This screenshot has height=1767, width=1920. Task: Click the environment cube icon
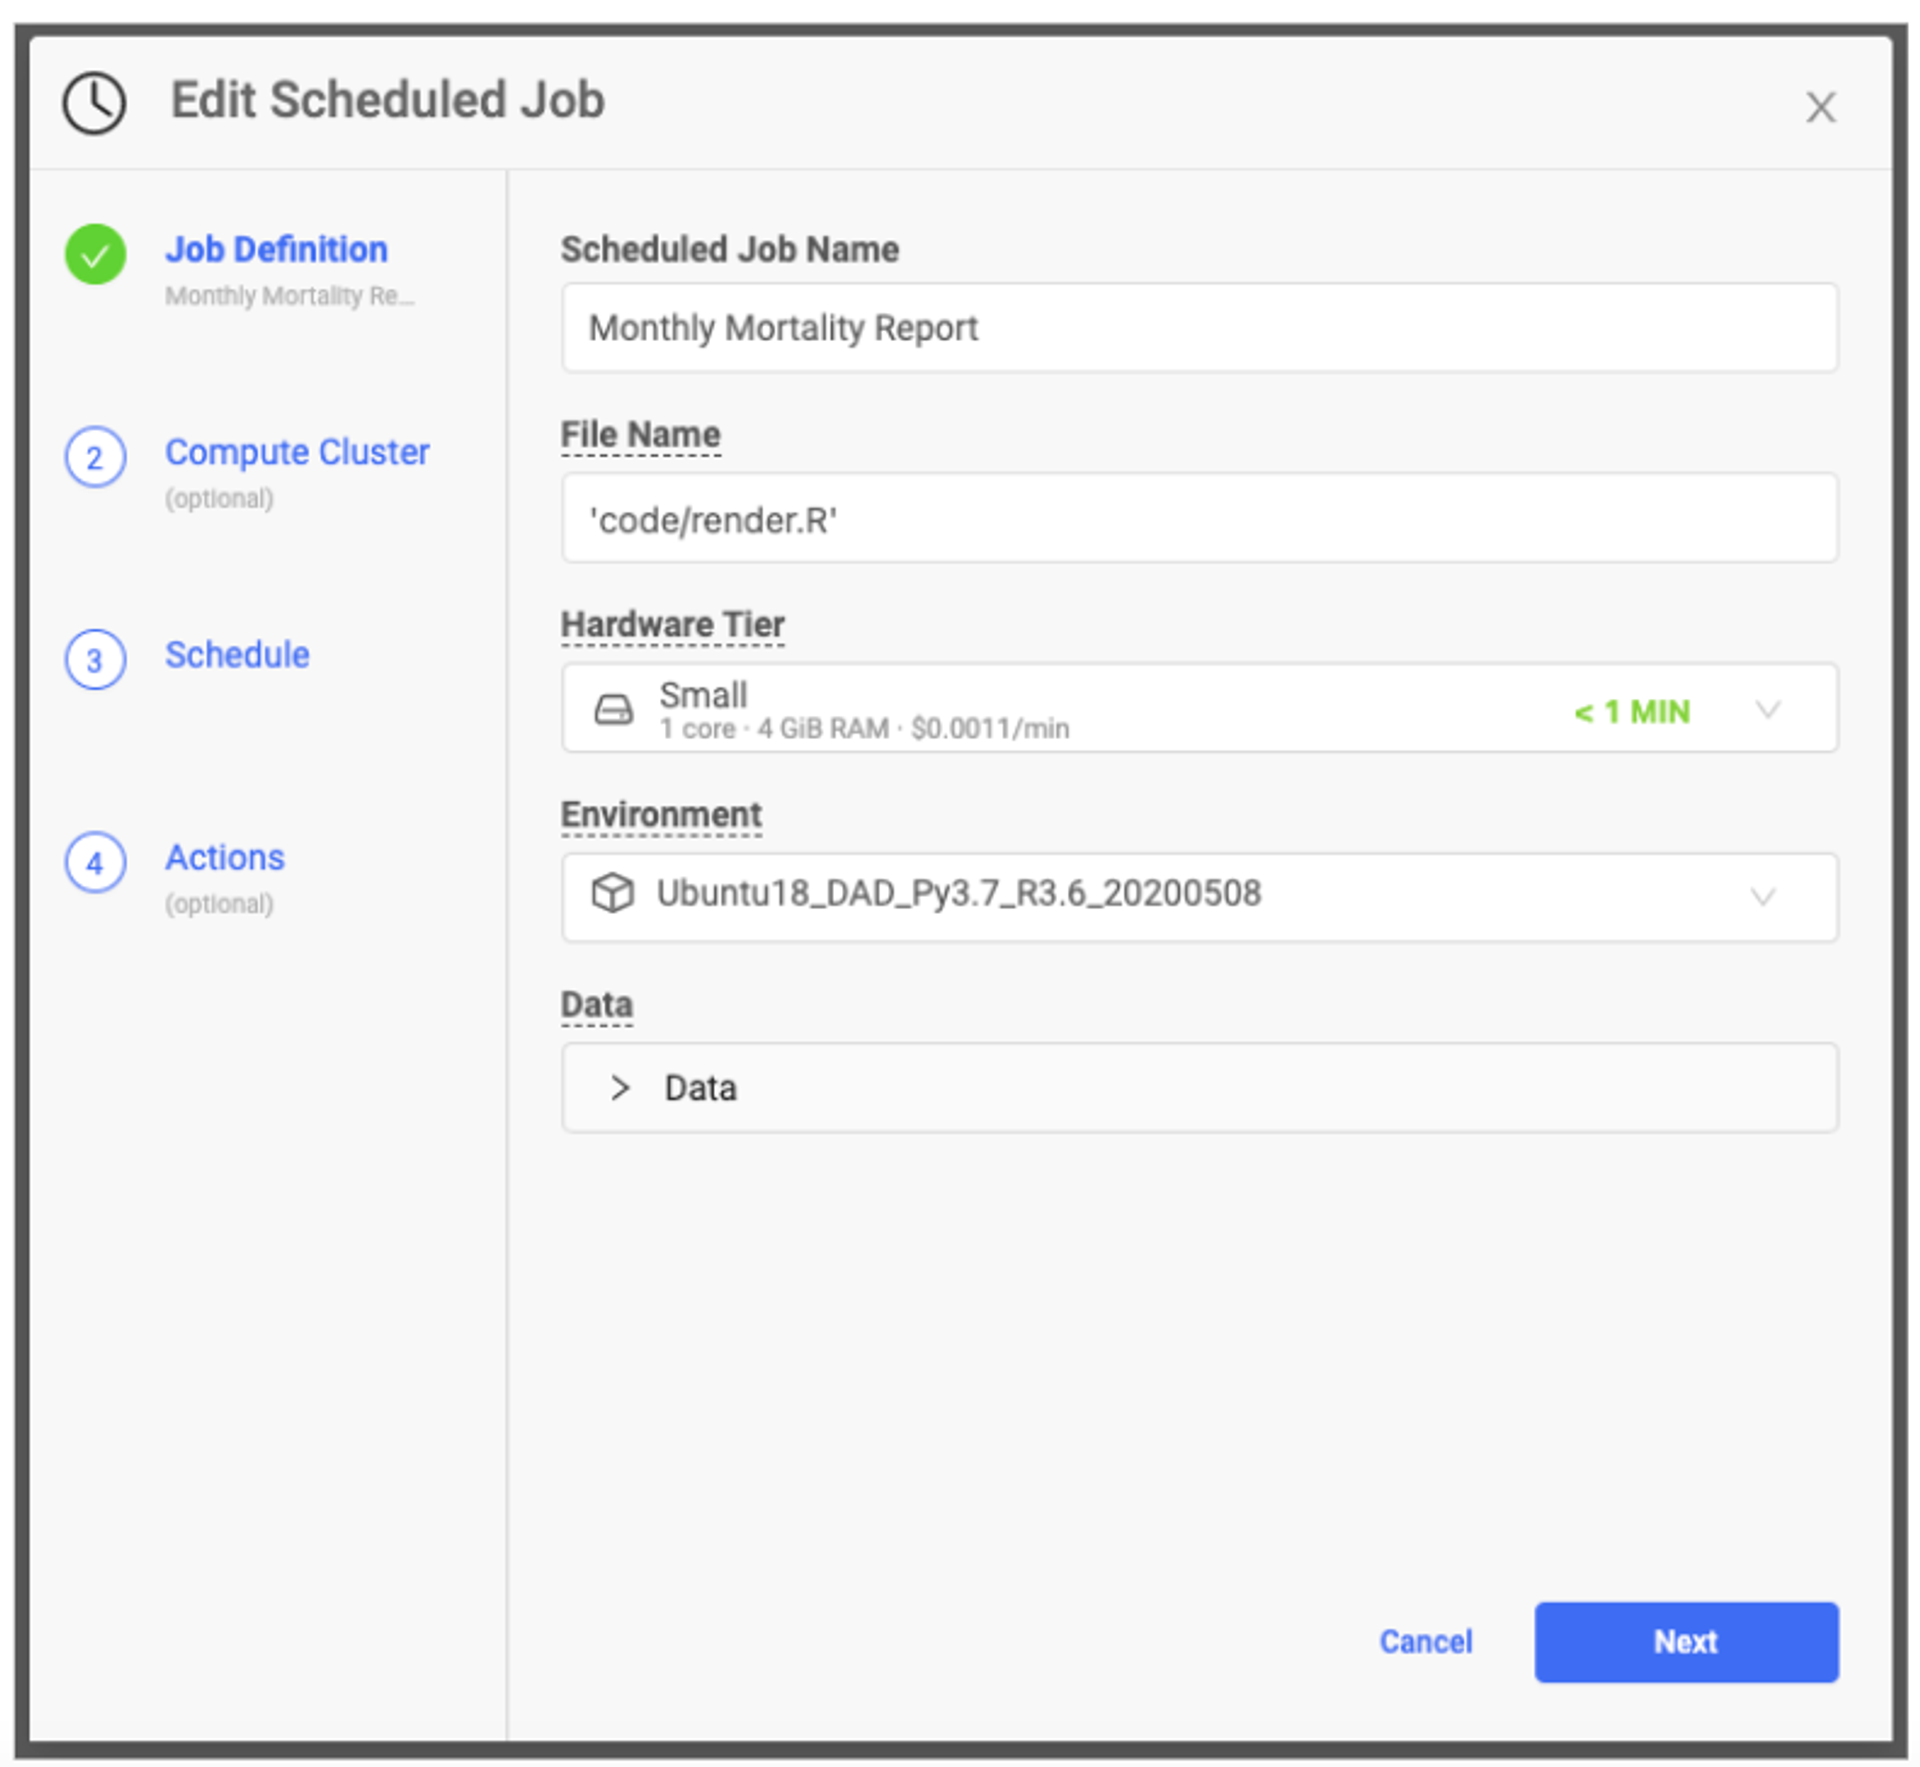click(612, 892)
